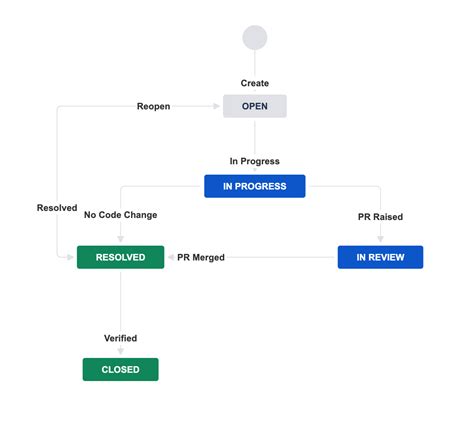Select the IN REVIEW status node
The width and height of the screenshot is (474, 431).
380,257
